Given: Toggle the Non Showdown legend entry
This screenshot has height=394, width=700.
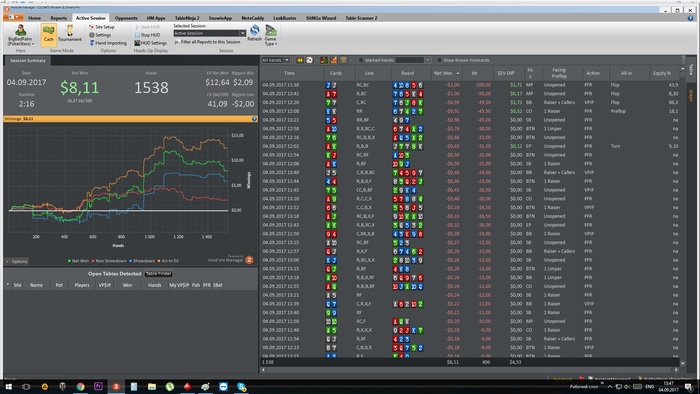Looking at the screenshot, I should [109, 261].
